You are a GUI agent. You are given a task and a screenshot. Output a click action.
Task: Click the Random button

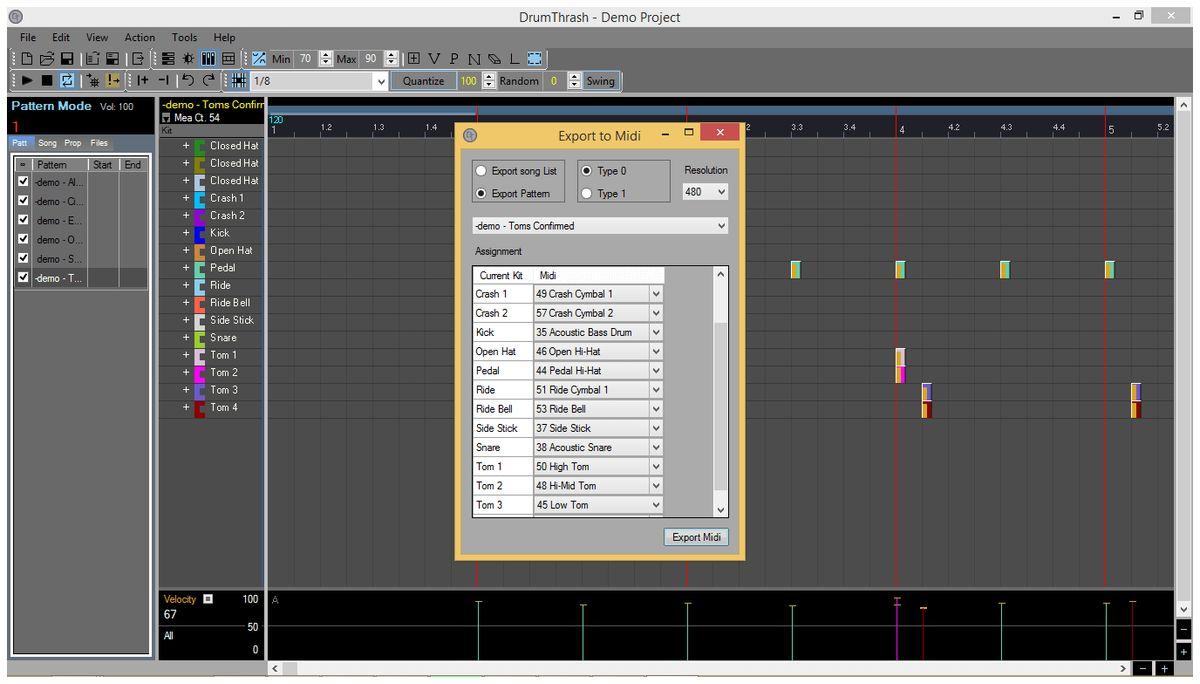pos(519,81)
